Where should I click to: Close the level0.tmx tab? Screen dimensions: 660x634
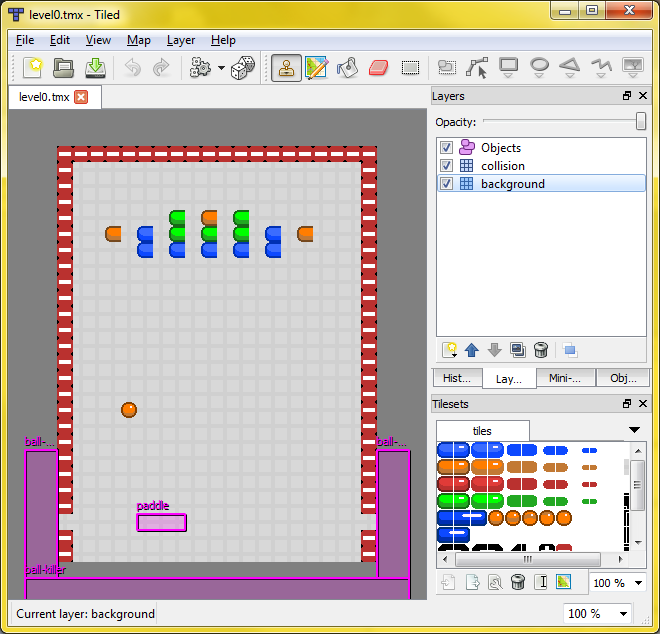point(81,97)
